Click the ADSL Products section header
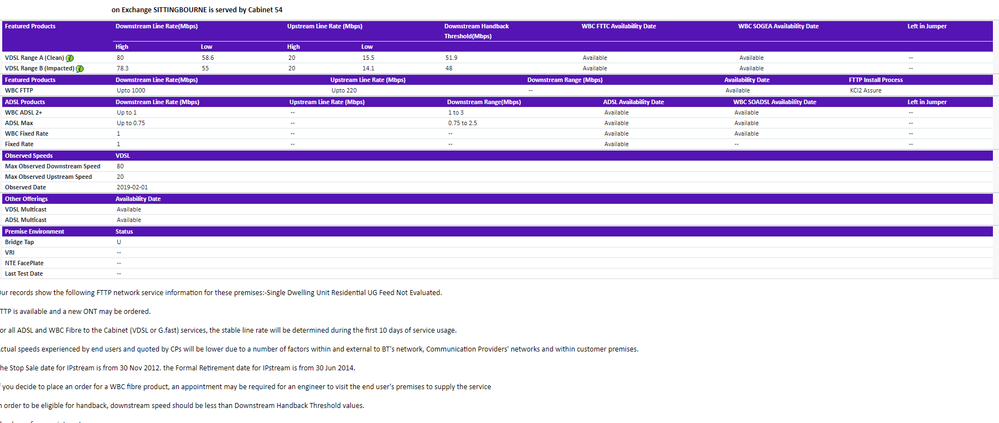 pos(26,101)
